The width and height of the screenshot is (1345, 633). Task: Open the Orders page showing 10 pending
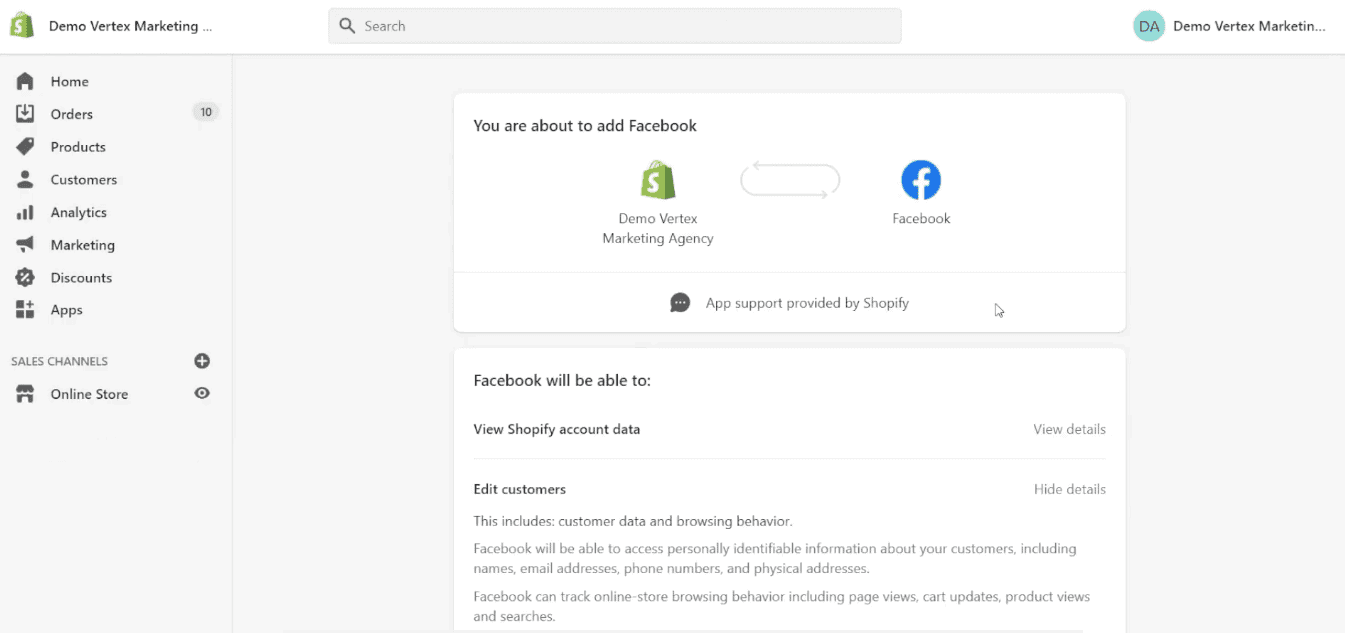71,113
